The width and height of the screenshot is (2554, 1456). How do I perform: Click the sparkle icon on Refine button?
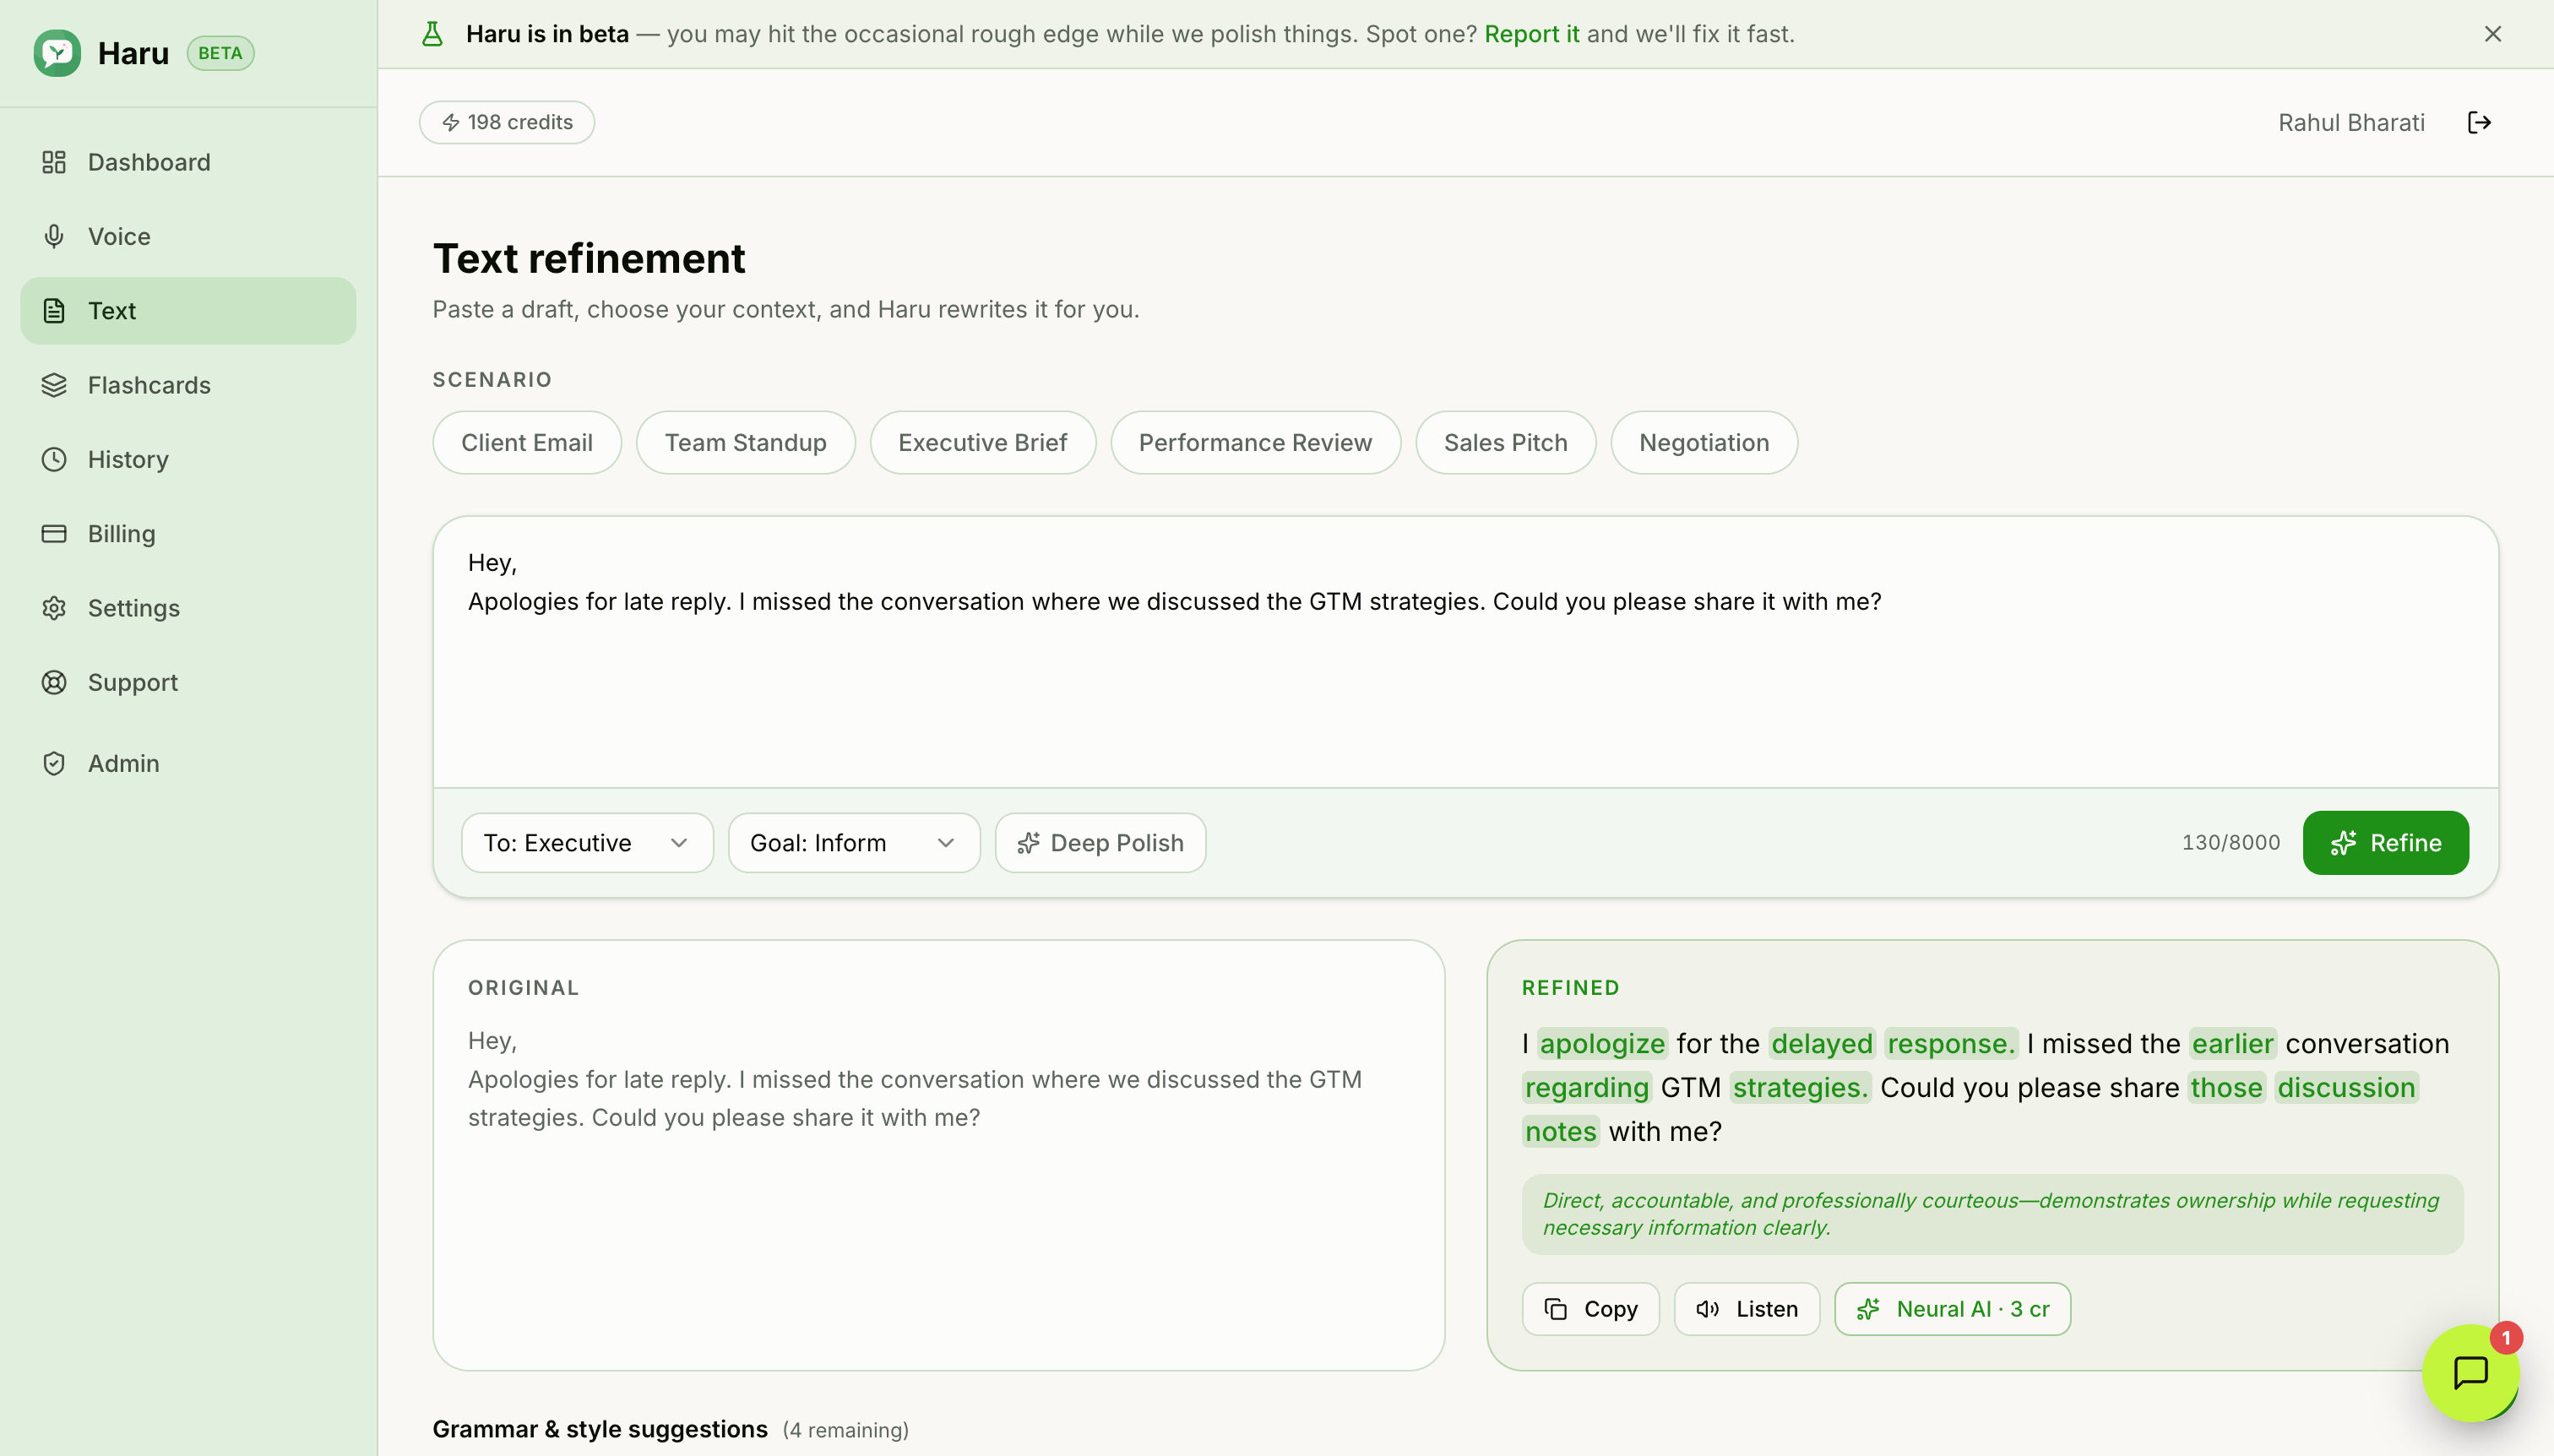click(2343, 843)
